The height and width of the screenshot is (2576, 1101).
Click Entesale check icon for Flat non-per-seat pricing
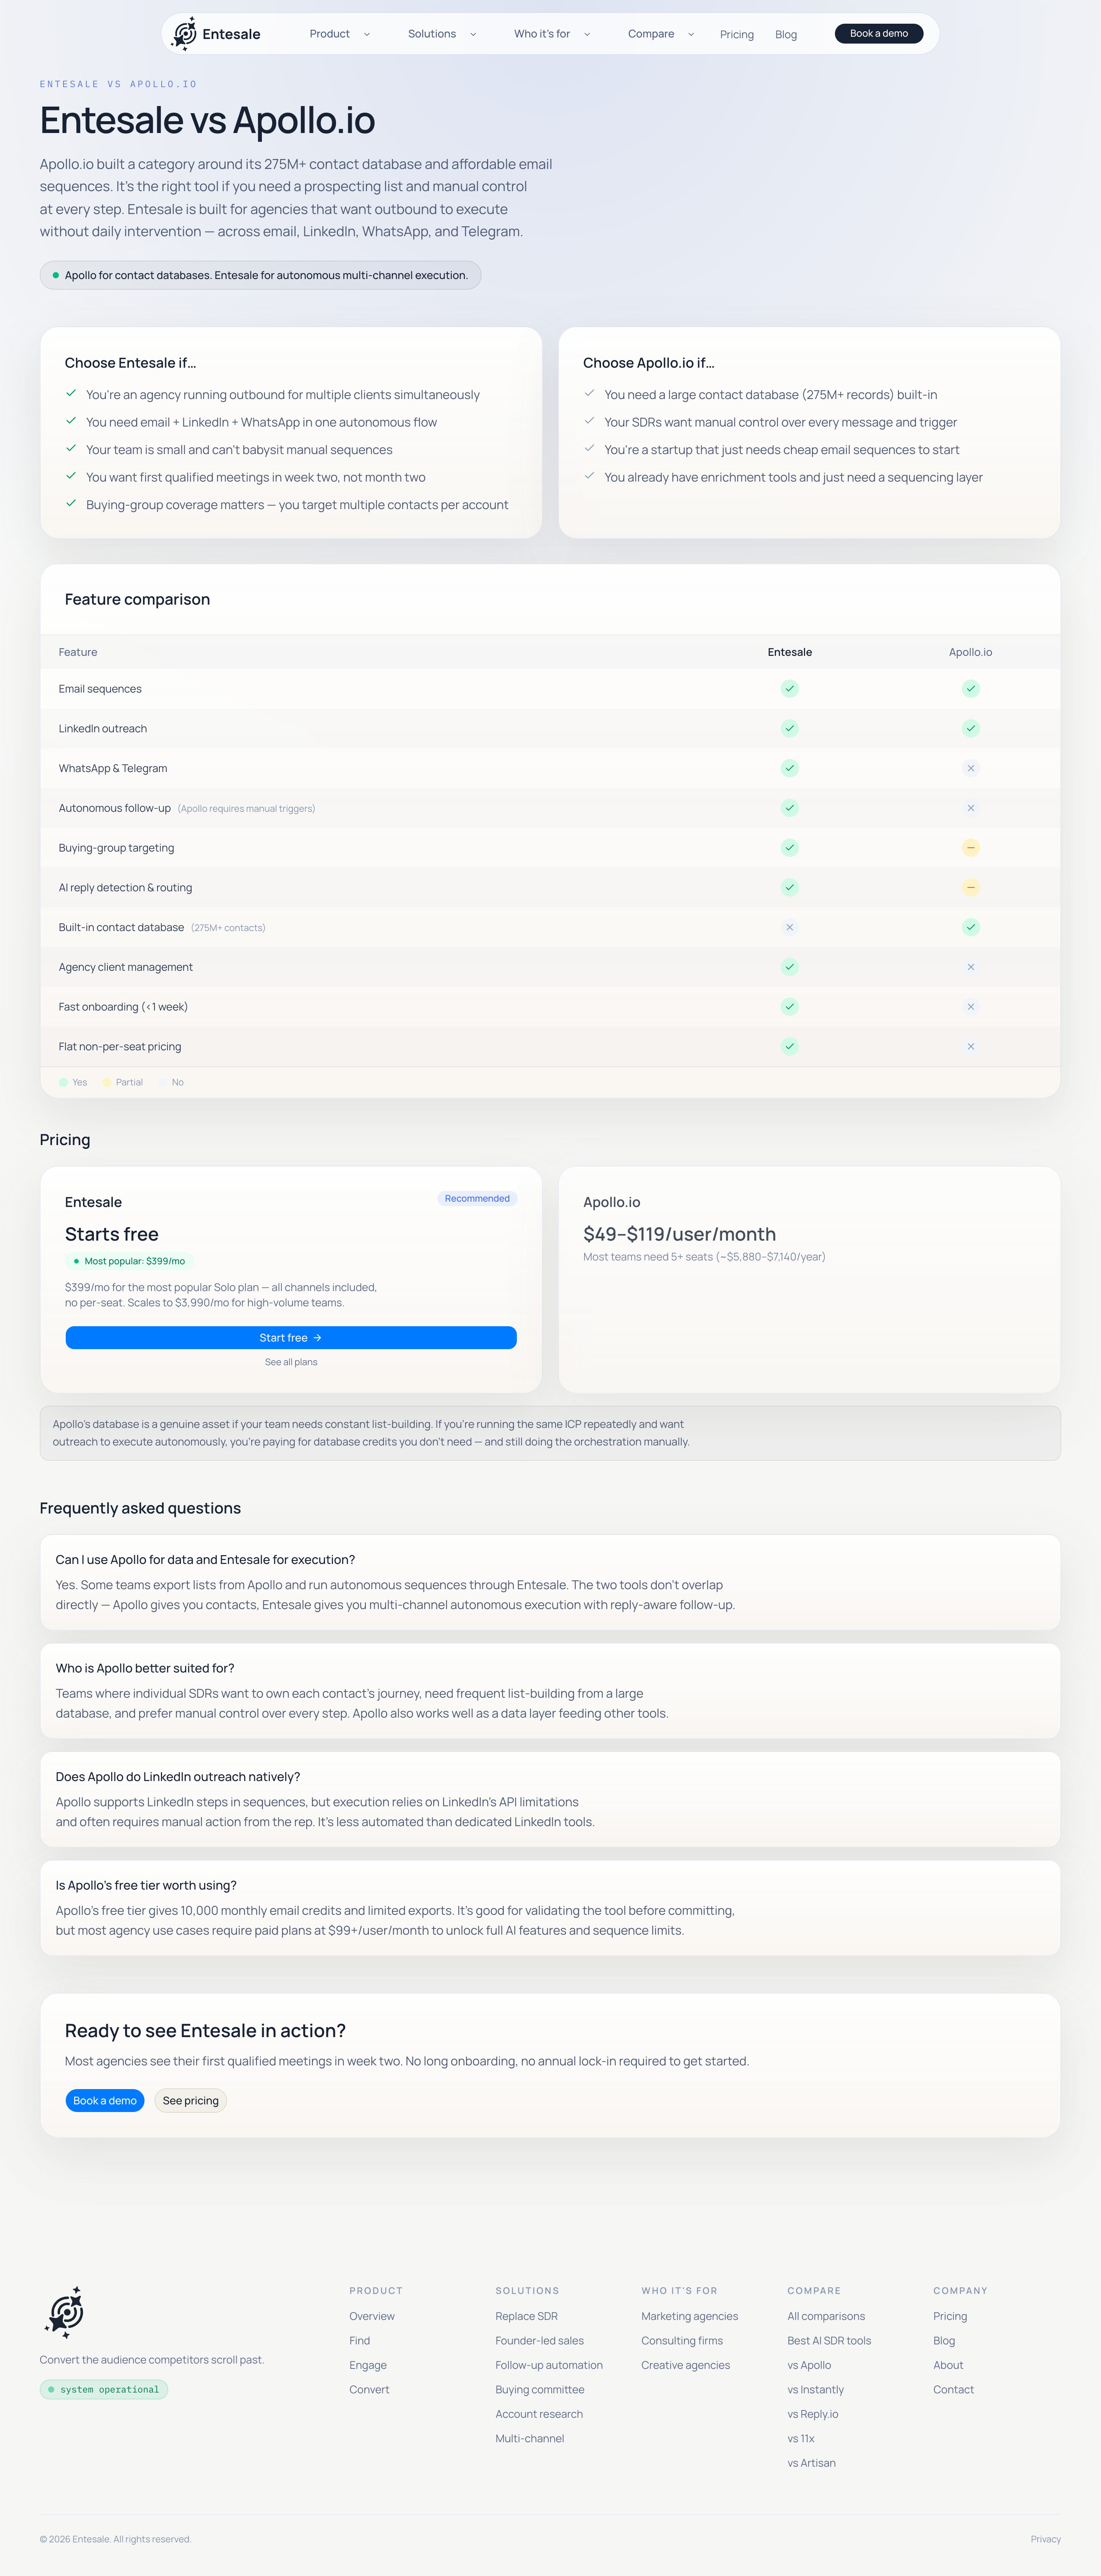point(789,1046)
